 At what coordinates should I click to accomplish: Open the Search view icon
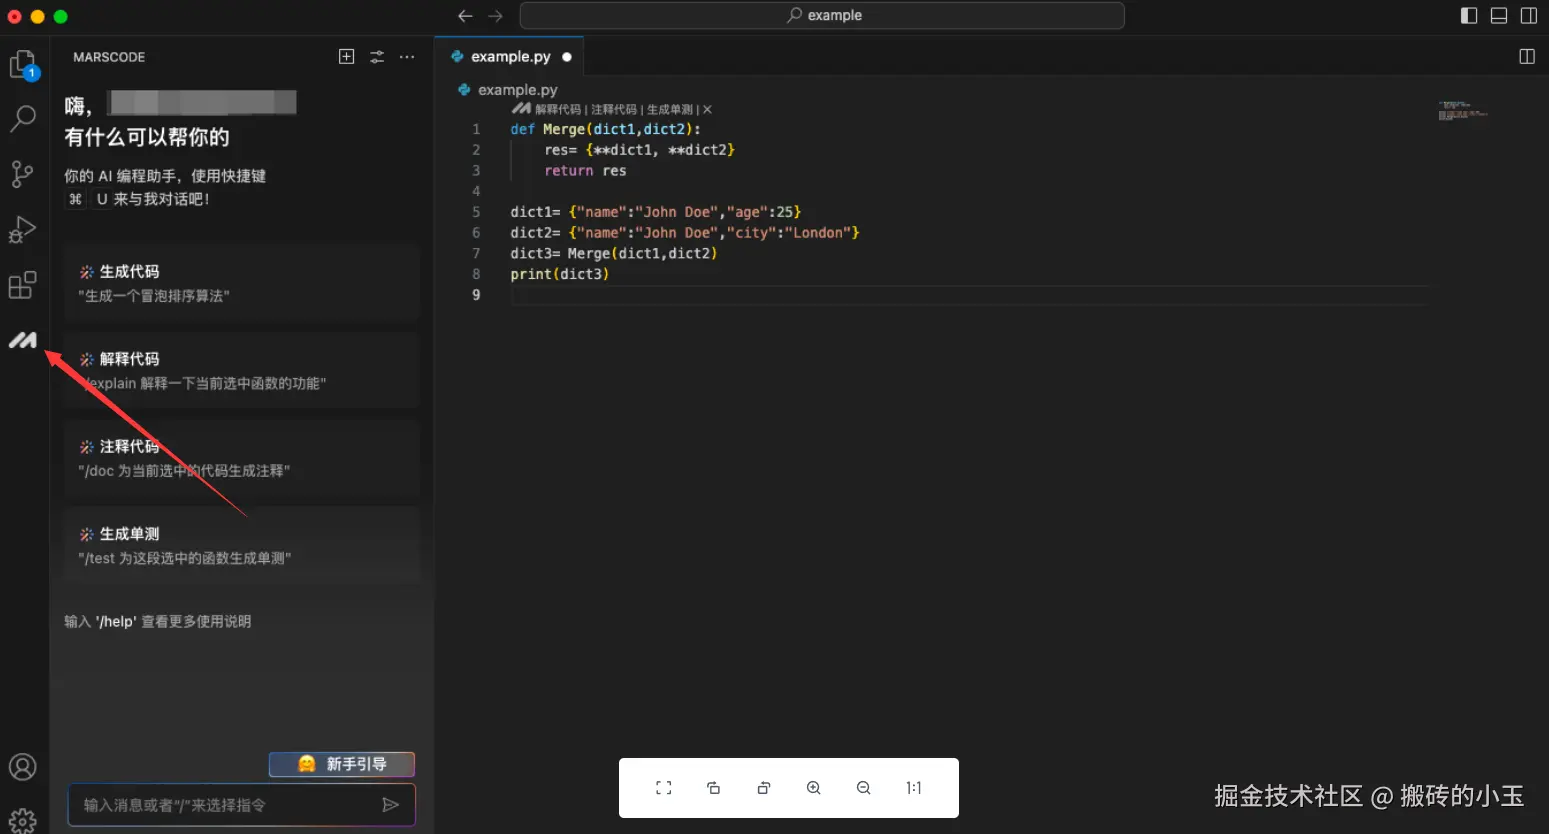tap(22, 118)
